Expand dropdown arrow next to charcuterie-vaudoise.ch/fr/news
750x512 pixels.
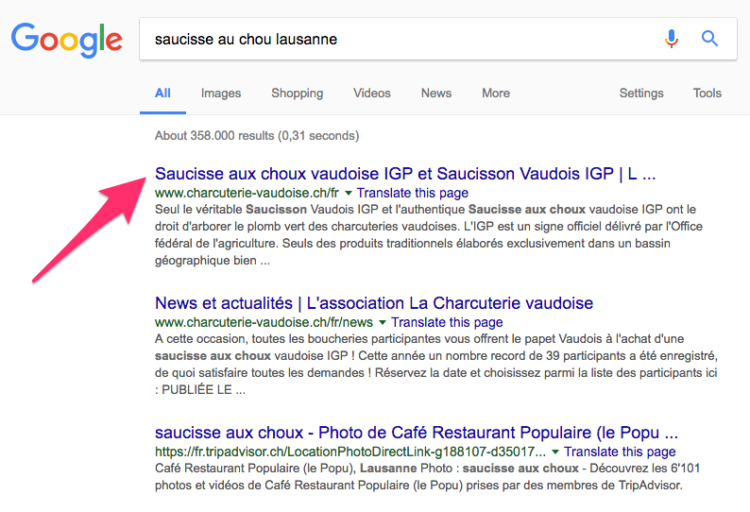coord(382,323)
